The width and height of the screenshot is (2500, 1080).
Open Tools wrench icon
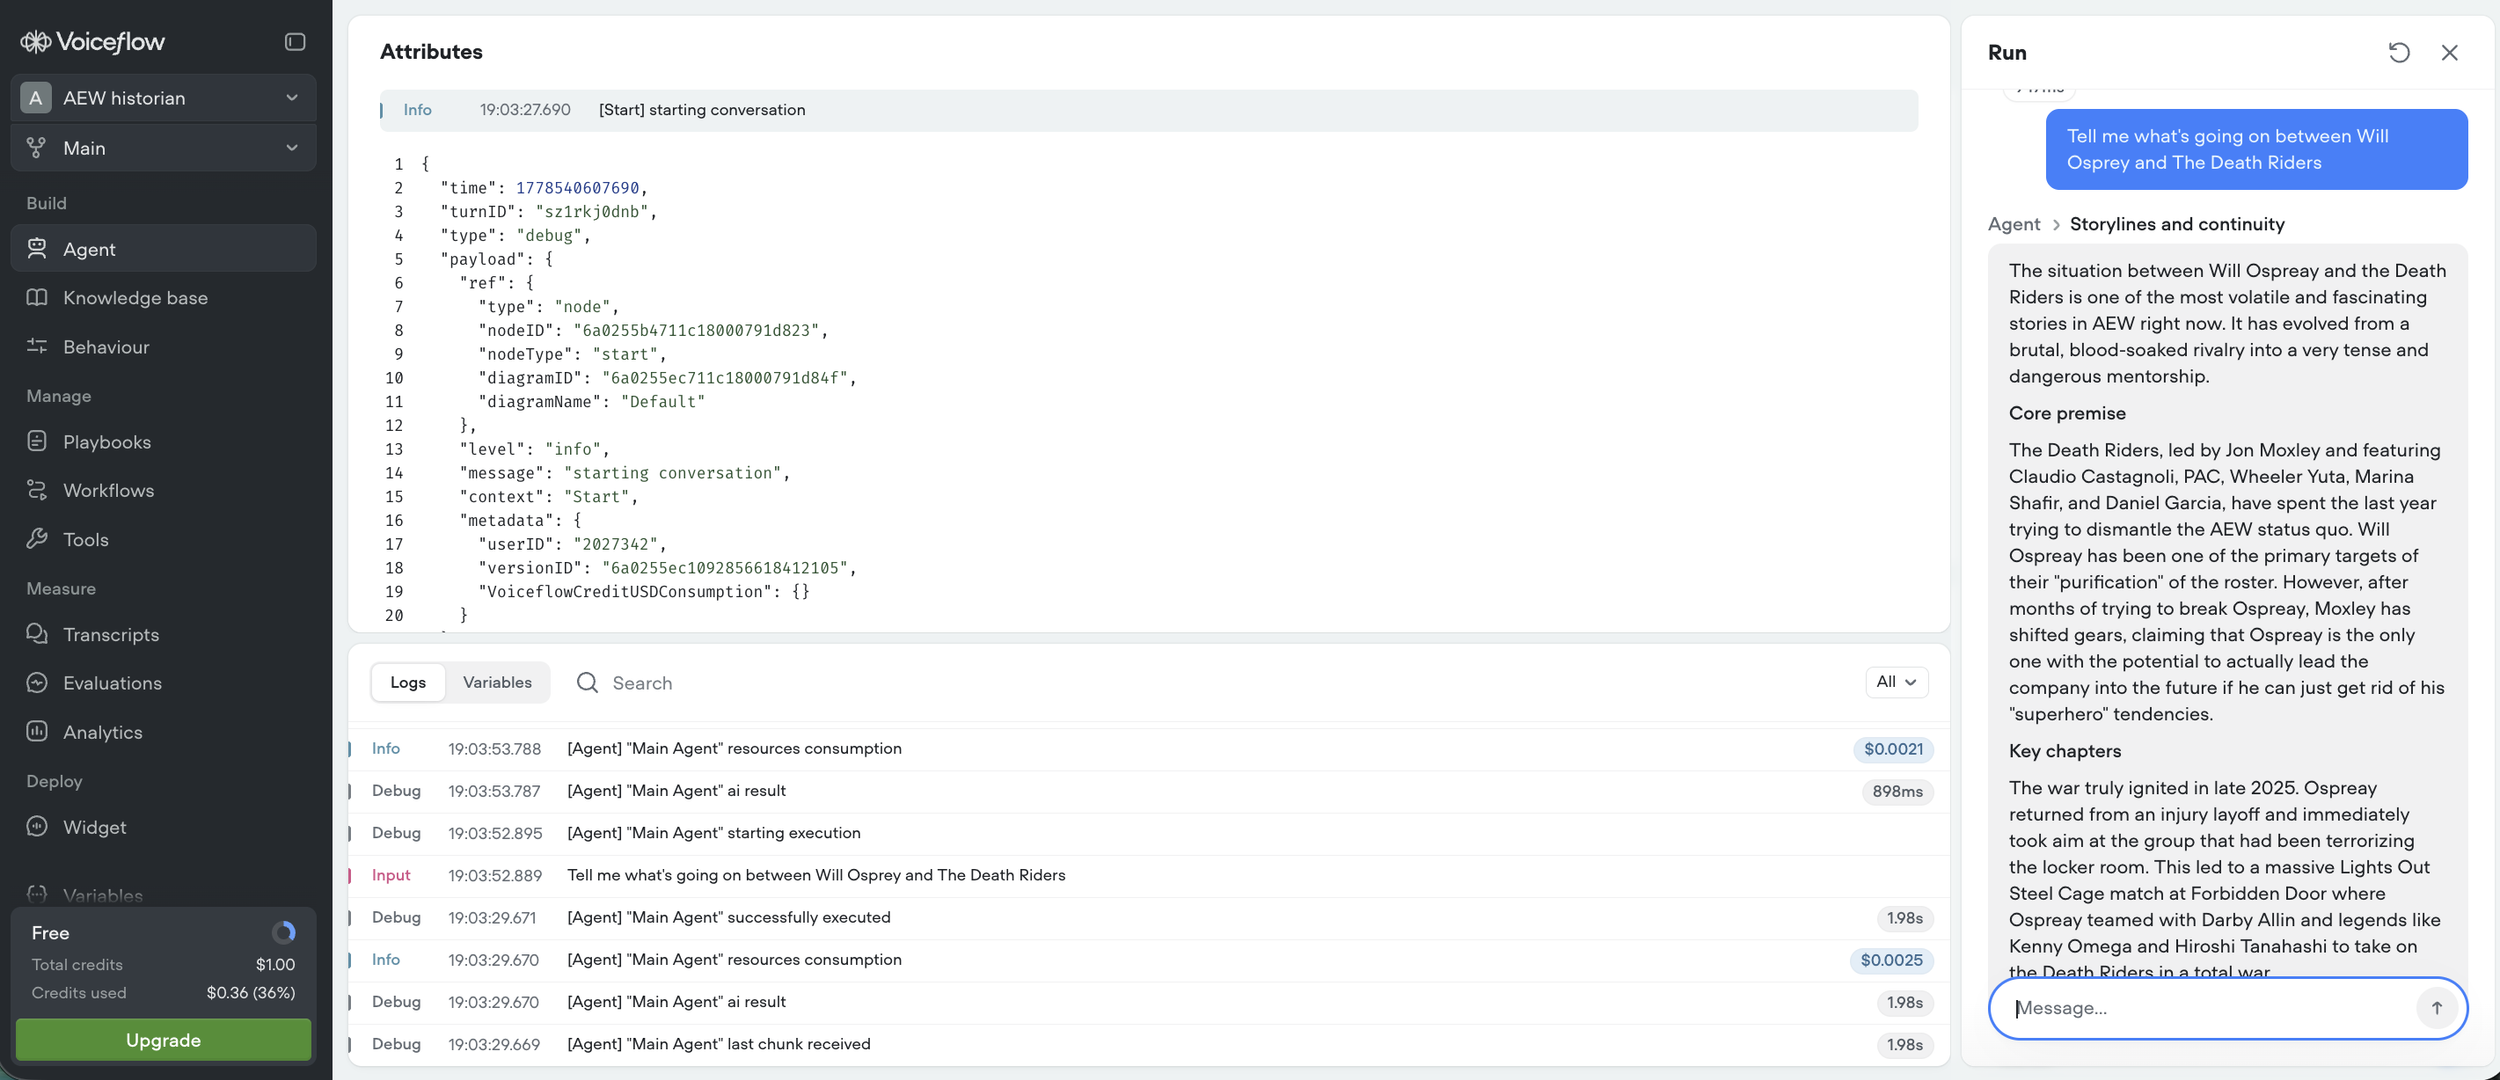(37, 539)
